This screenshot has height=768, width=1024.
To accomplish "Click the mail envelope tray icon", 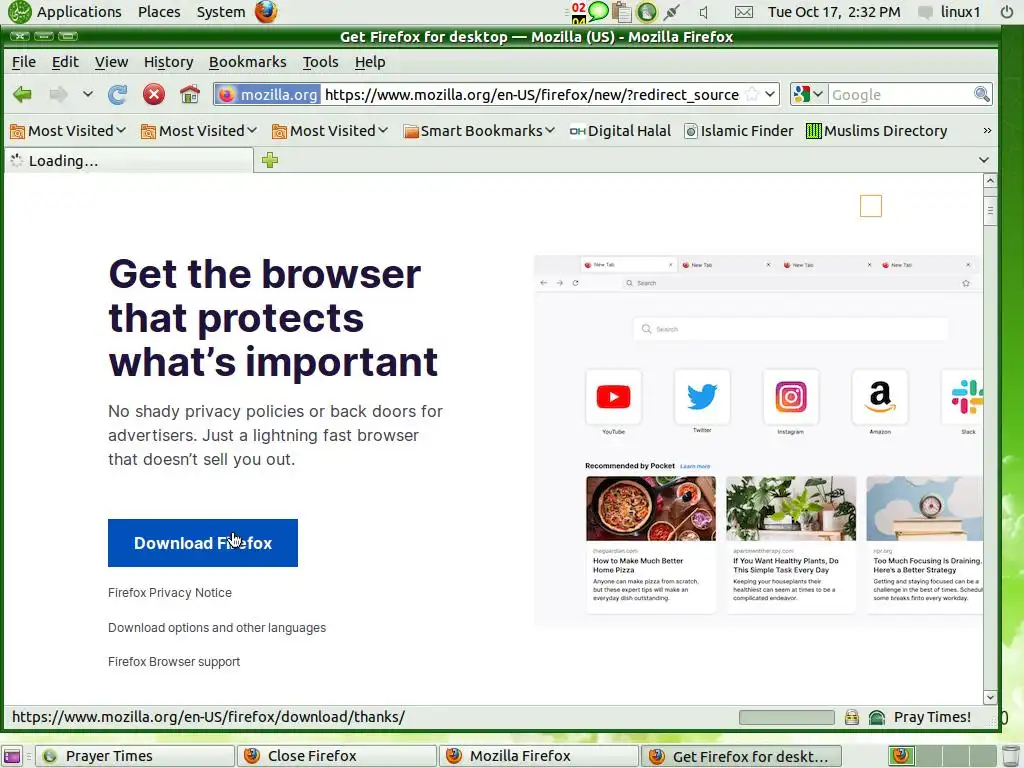I will pyautogui.click(x=744, y=12).
